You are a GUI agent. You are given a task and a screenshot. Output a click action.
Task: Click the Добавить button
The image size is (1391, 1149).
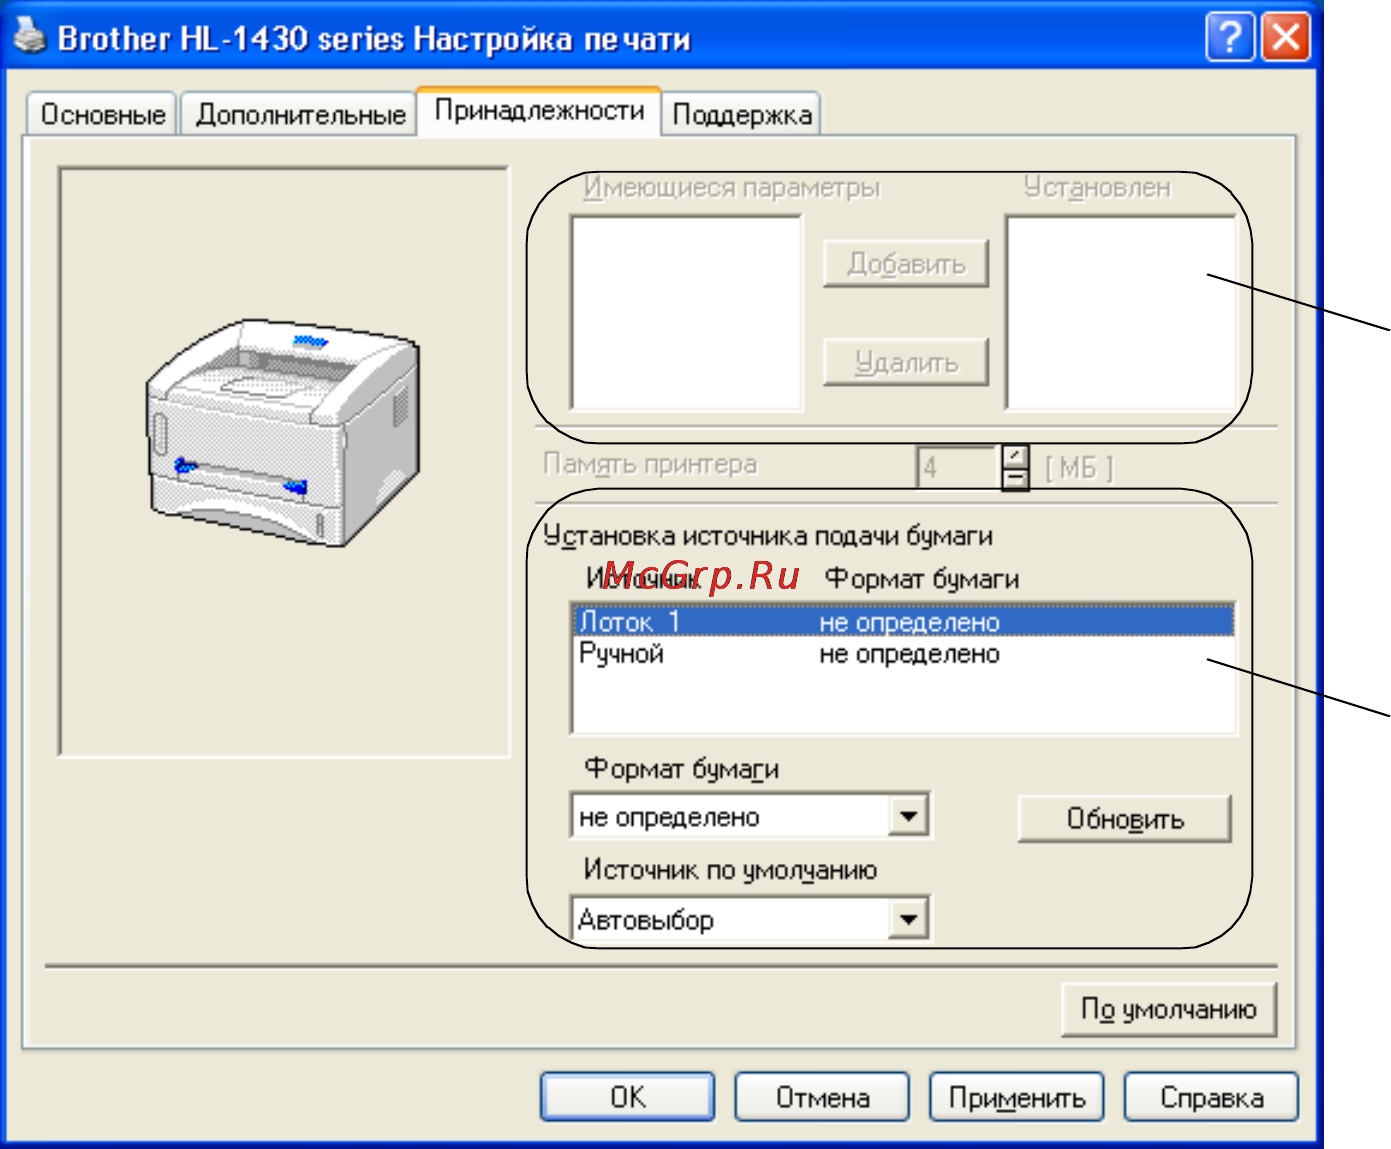(906, 264)
